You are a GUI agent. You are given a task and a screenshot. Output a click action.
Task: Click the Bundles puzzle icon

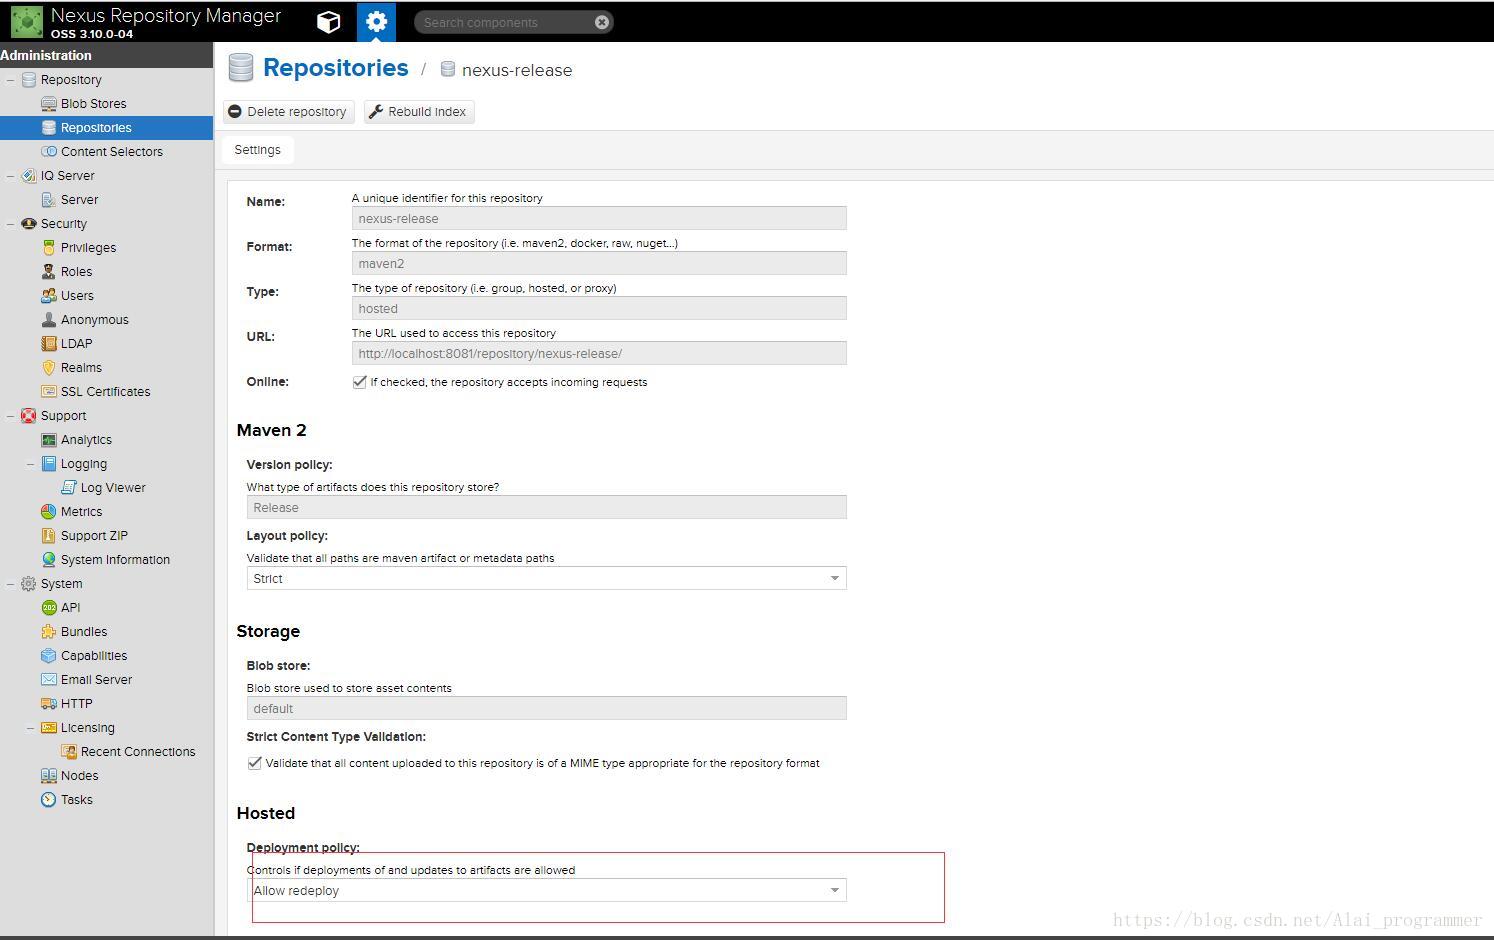point(49,632)
